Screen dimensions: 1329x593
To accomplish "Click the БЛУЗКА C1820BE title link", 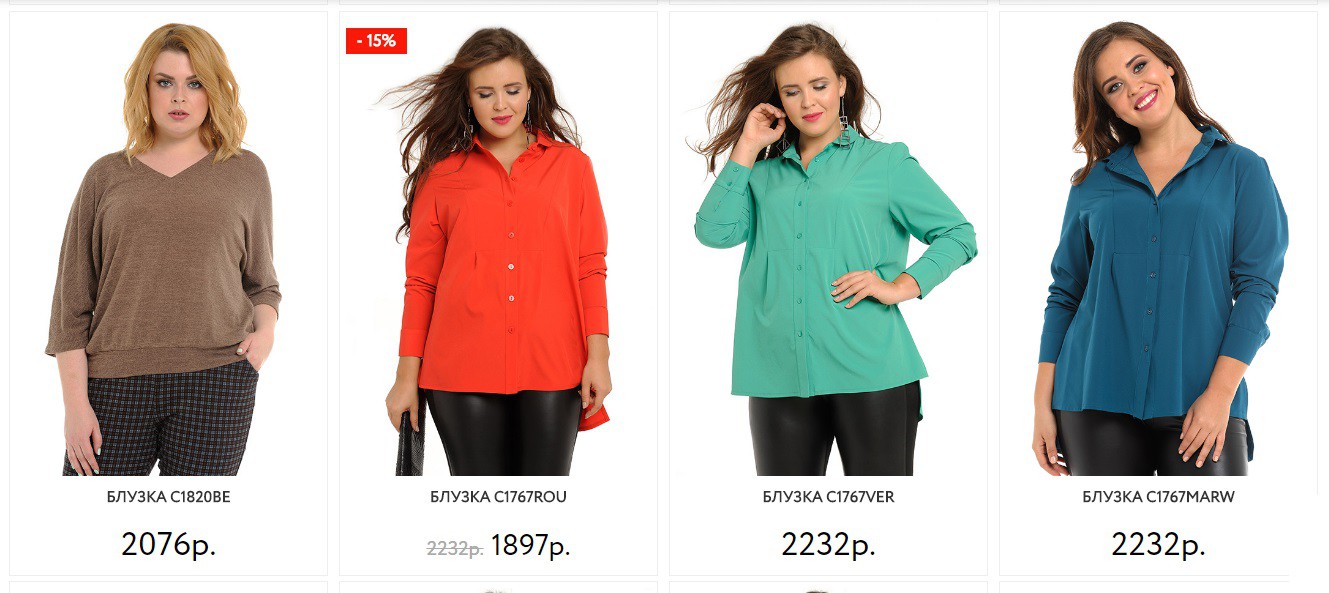I will (x=168, y=497).
